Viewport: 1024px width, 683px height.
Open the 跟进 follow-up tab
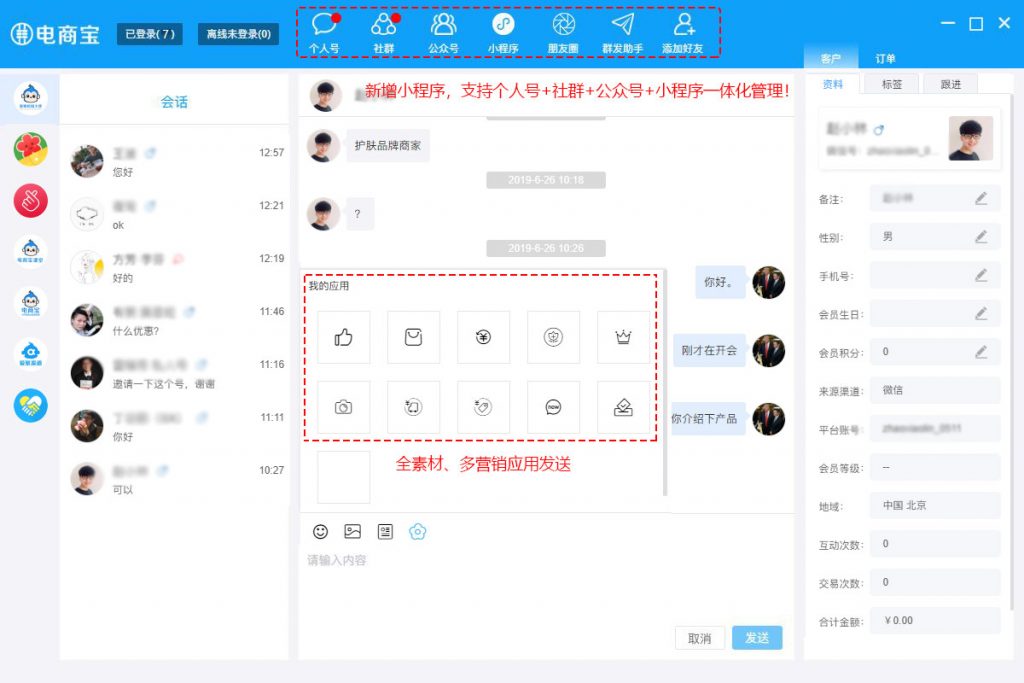tap(951, 84)
